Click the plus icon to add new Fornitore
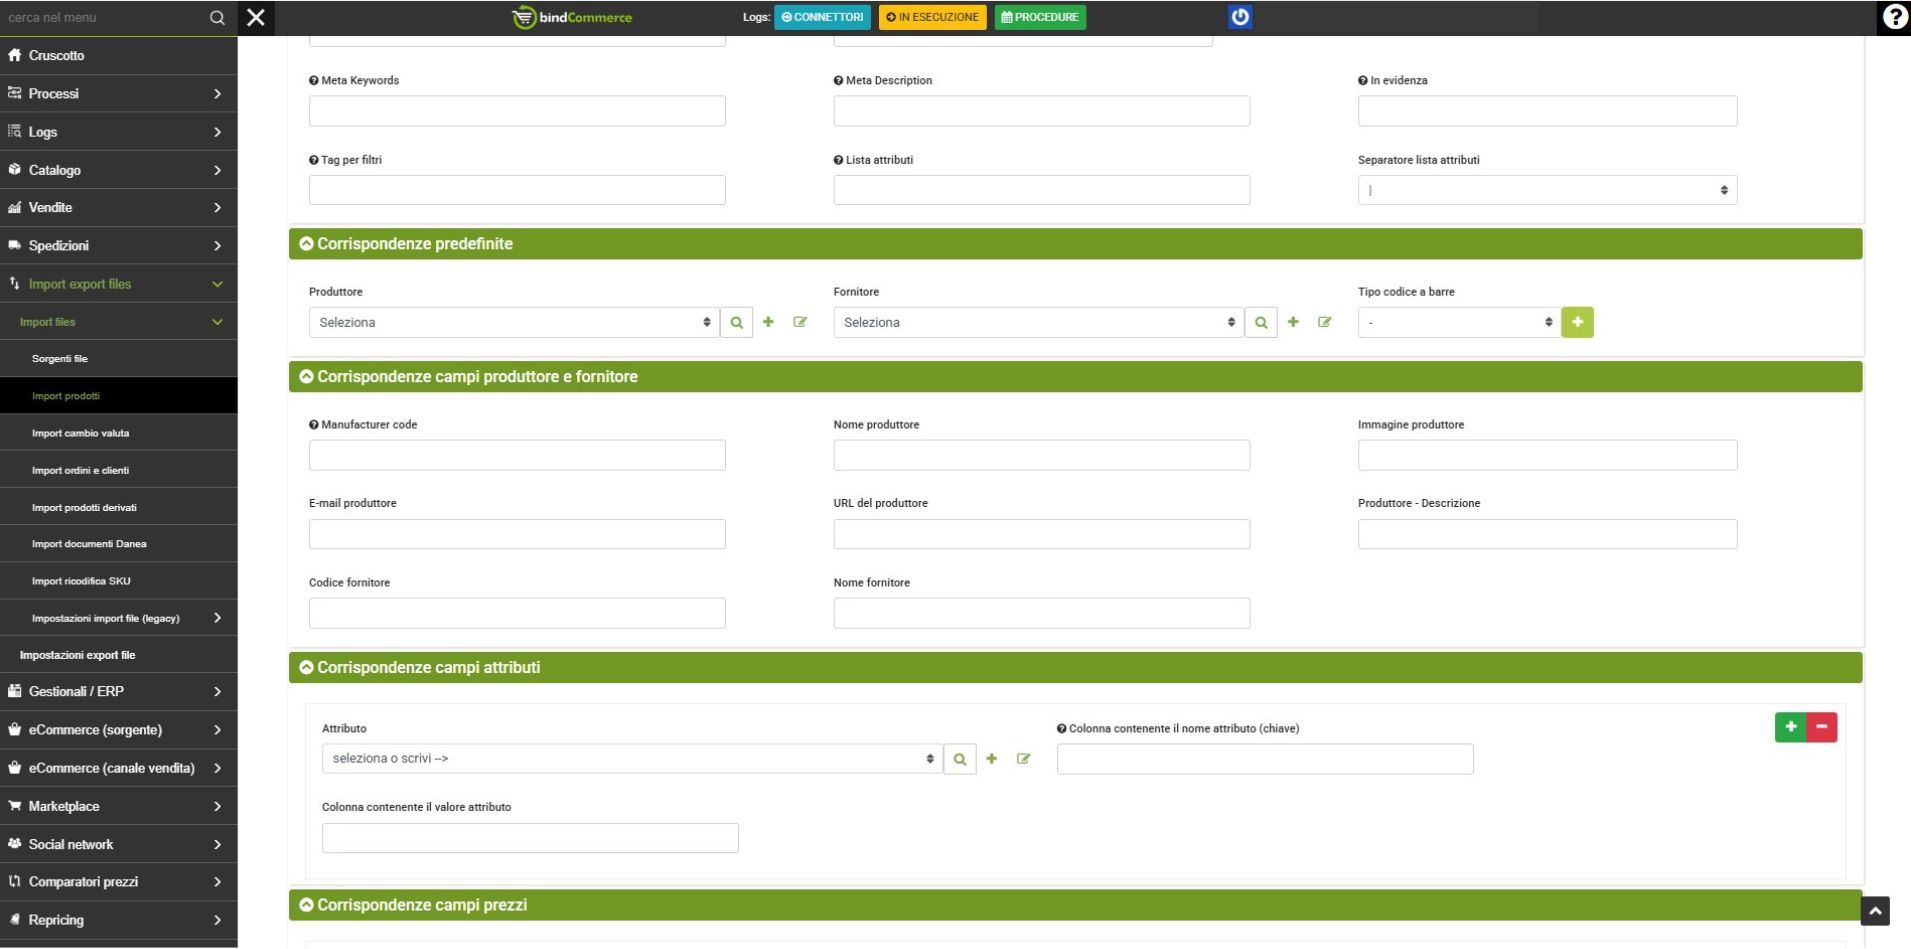 pos(1293,322)
